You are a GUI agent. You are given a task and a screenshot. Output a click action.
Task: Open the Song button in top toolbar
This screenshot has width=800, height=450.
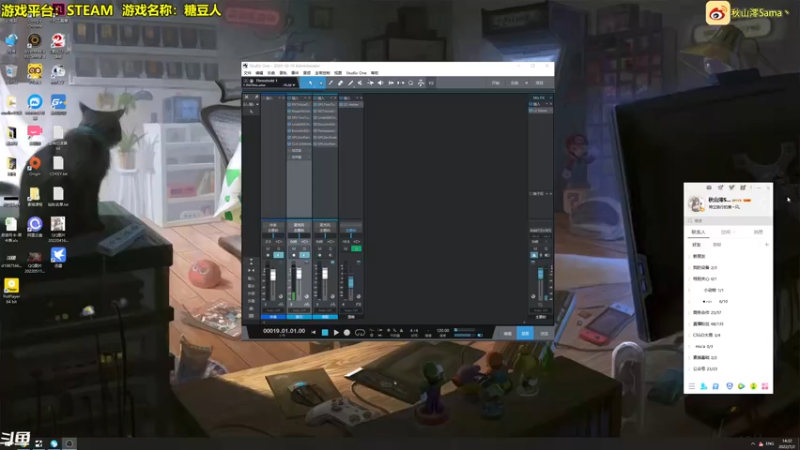(514, 83)
